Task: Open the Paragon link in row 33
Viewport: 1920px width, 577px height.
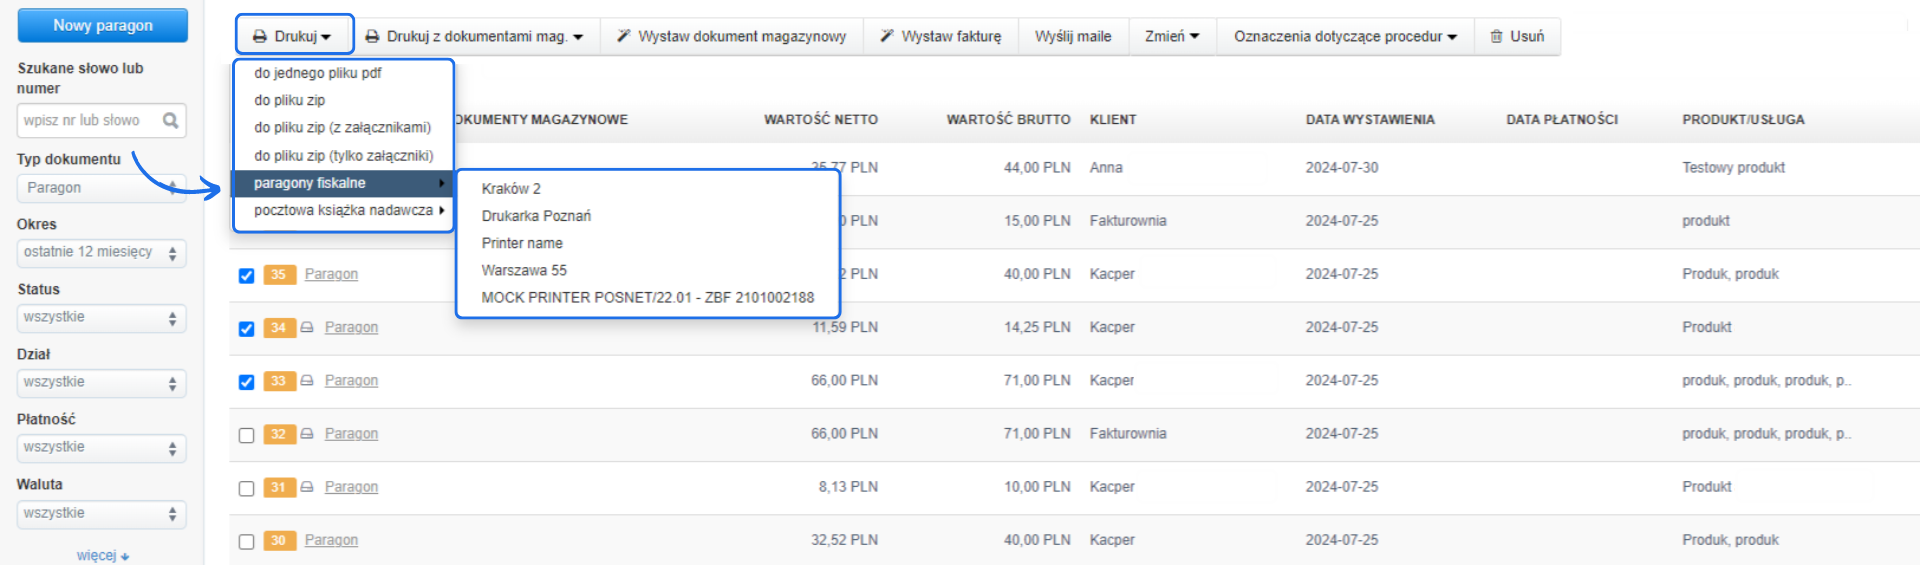Action: tap(351, 381)
